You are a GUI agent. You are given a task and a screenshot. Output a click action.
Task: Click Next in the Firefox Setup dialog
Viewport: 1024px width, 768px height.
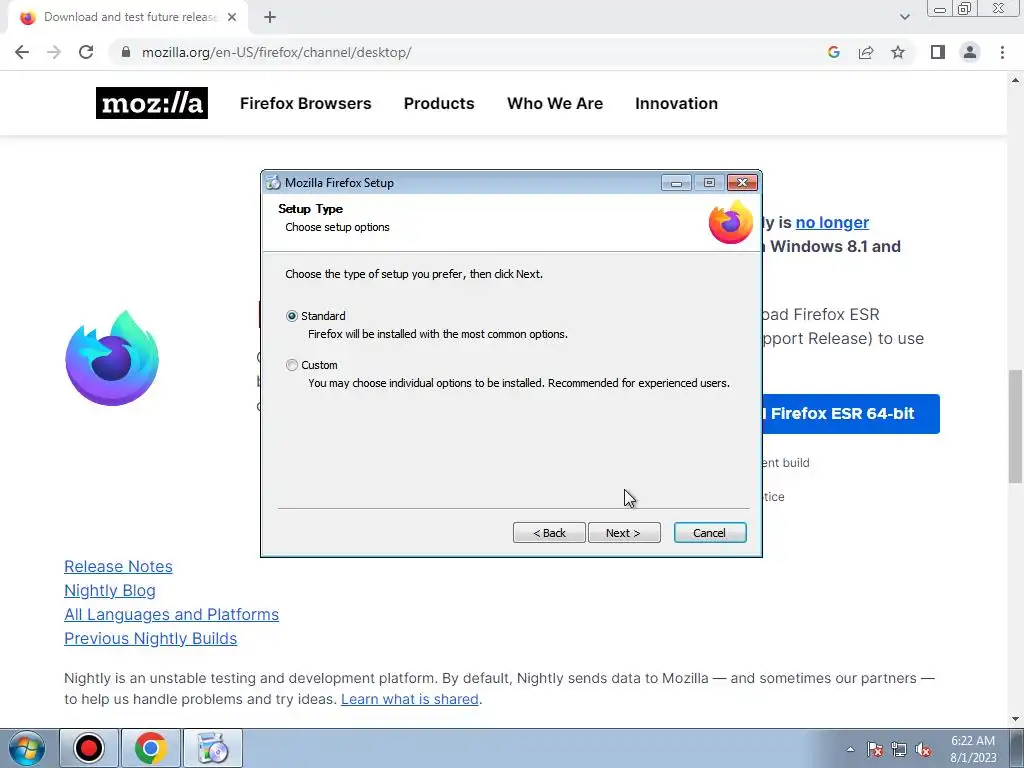point(624,533)
